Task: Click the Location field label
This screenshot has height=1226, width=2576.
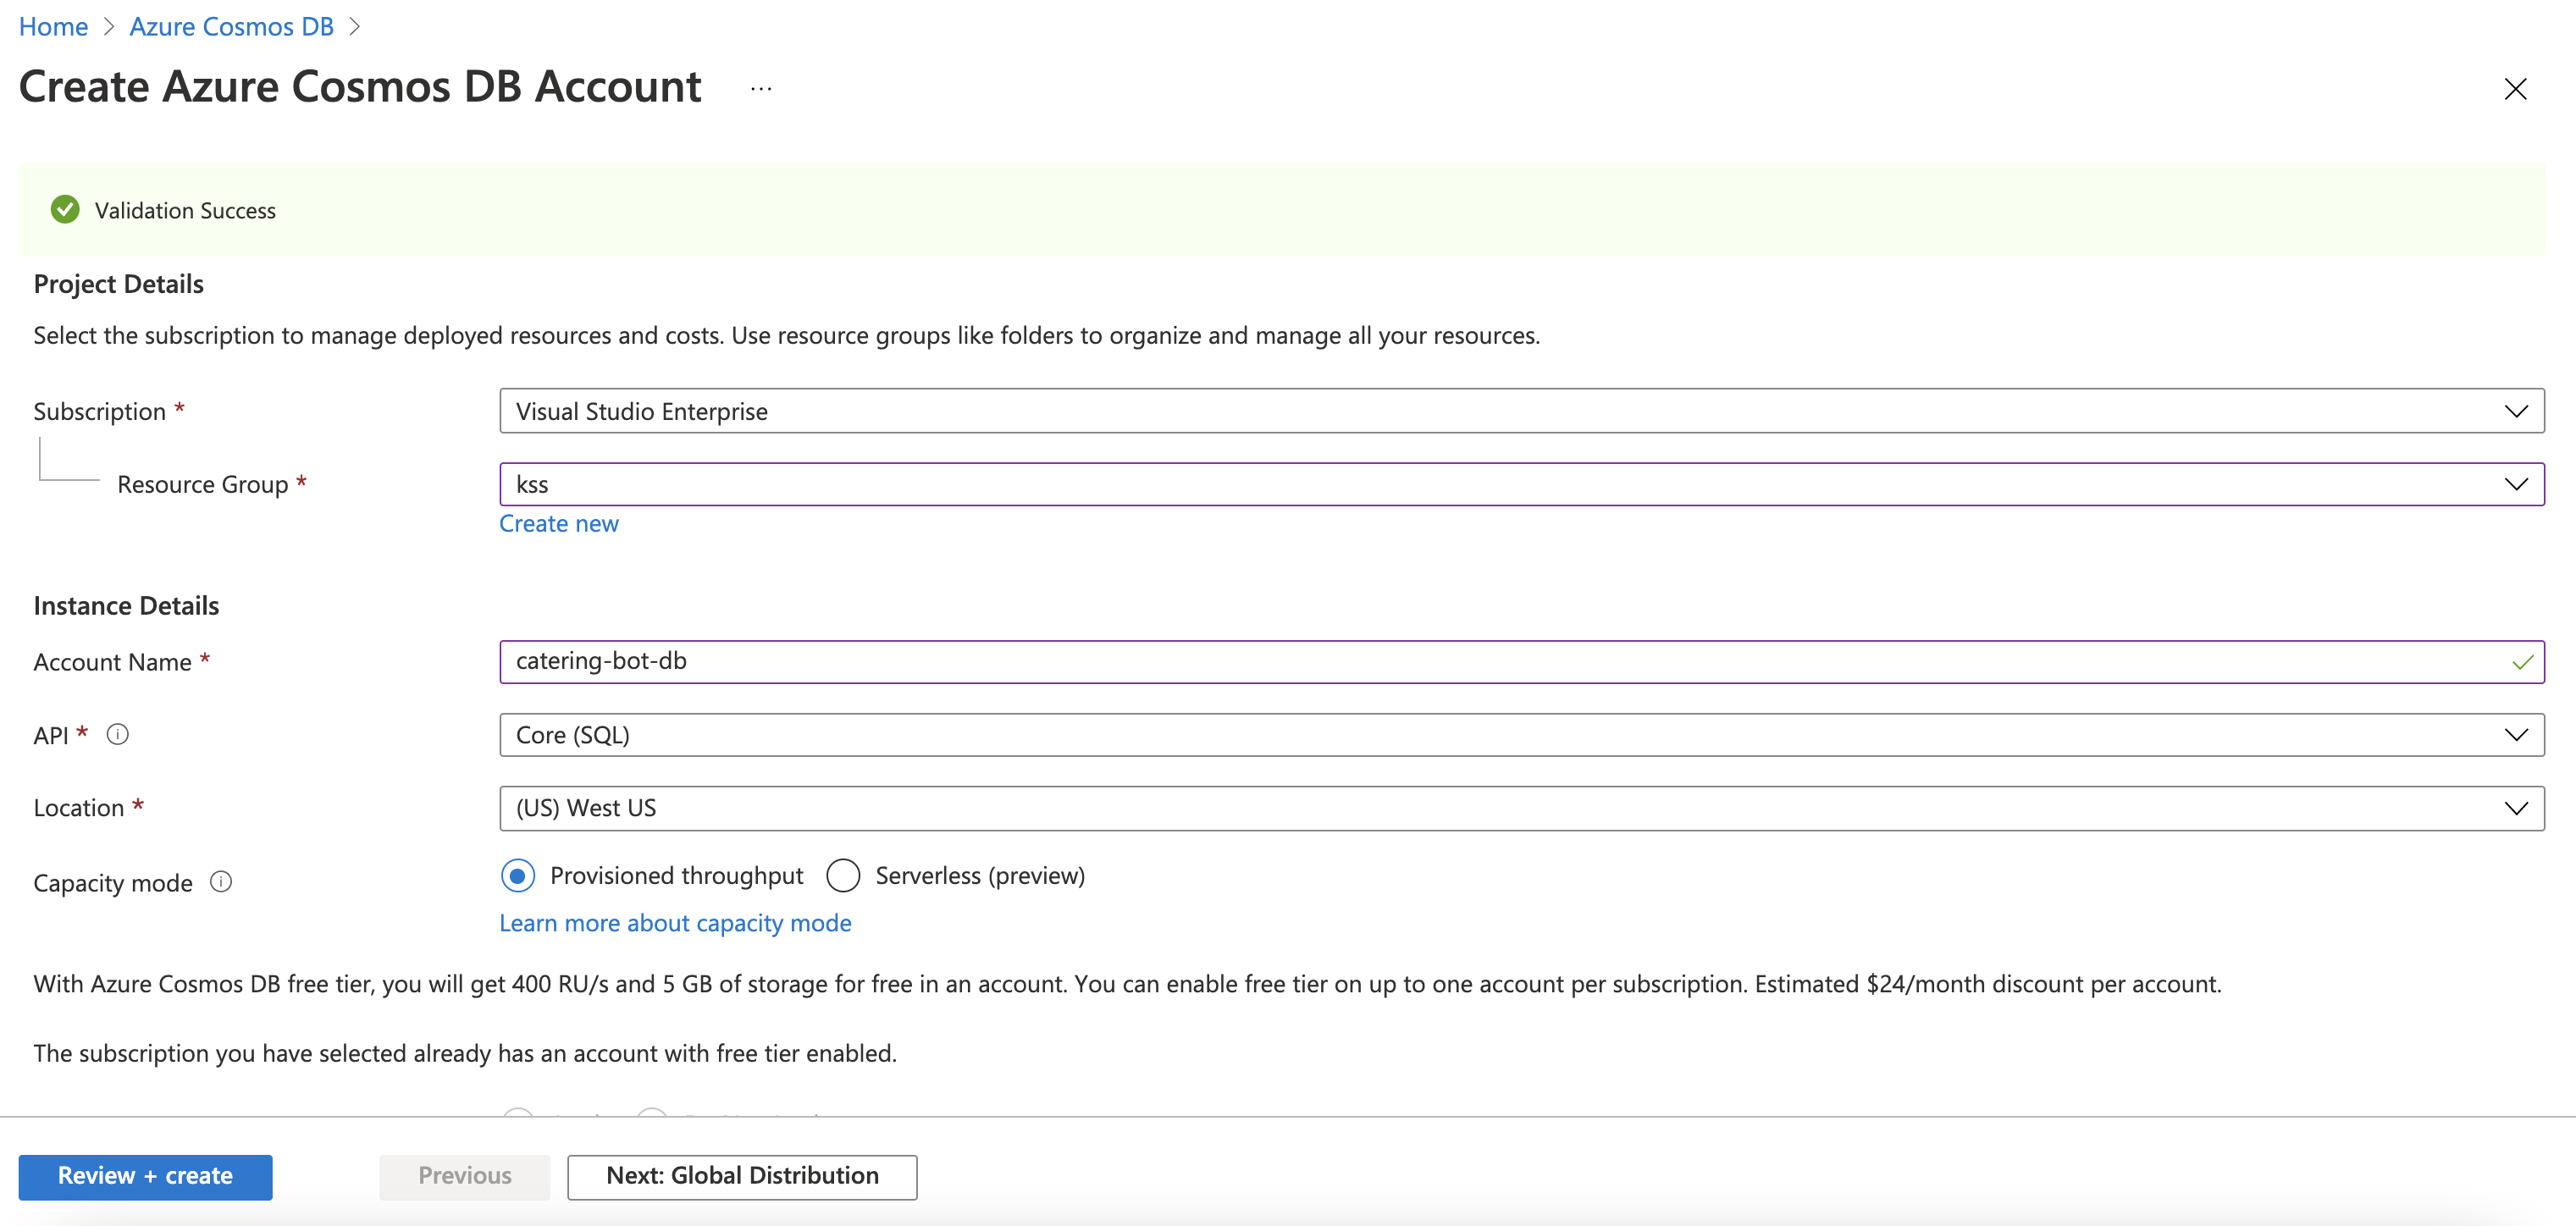Action: [79, 808]
